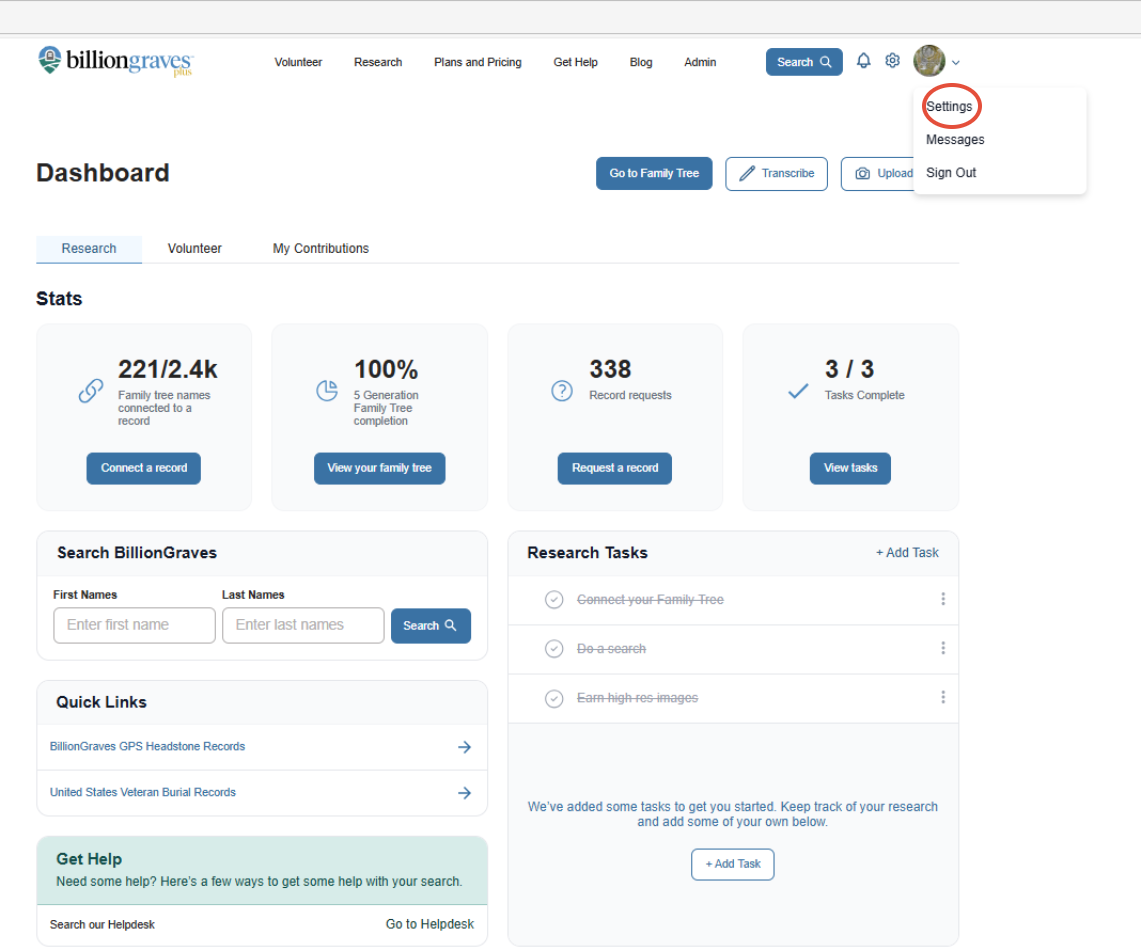
Task: Click Search our Helpdesk text
Action: click(102, 925)
